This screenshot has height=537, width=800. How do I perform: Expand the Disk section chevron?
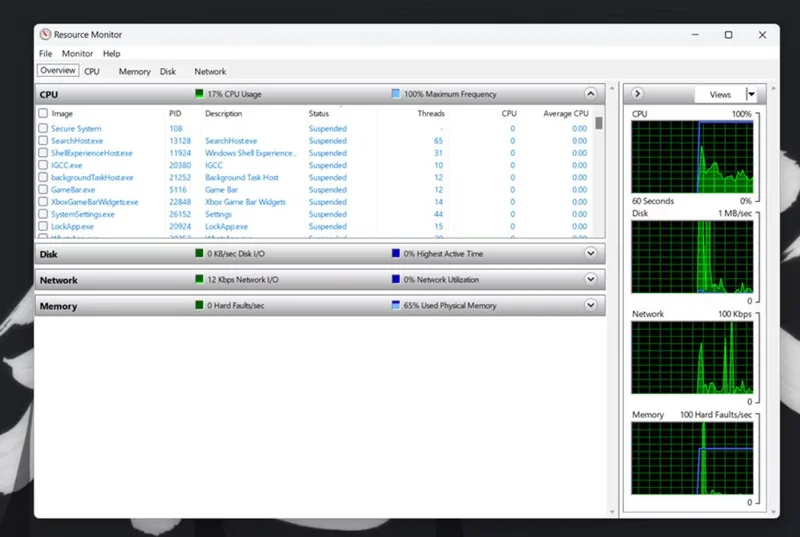pos(590,254)
